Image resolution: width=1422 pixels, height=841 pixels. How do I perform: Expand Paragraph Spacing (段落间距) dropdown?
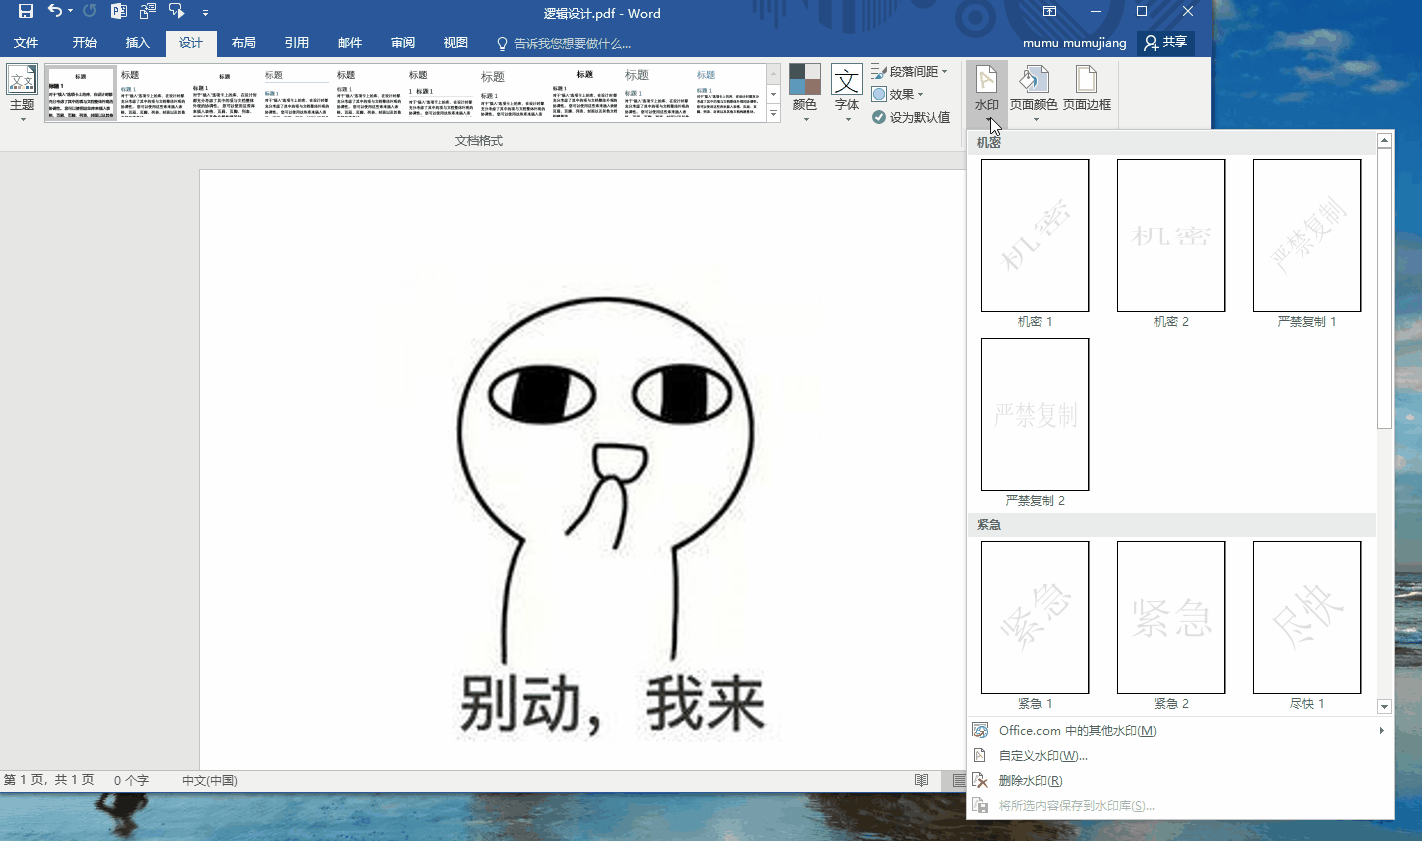point(909,72)
